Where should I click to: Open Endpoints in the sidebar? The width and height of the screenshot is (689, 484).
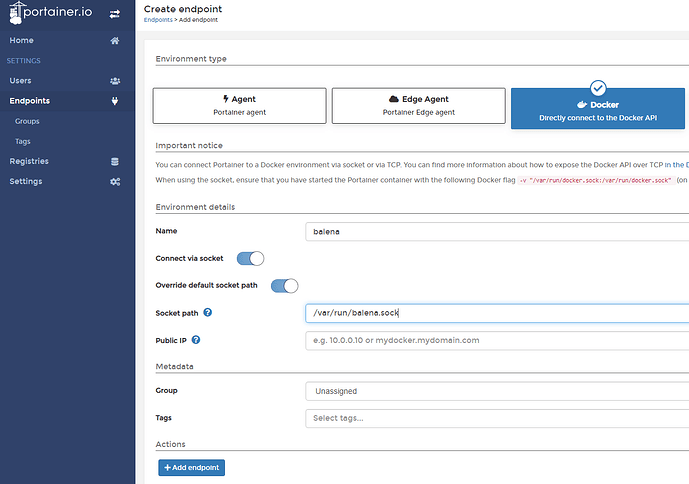tap(67, 101)
